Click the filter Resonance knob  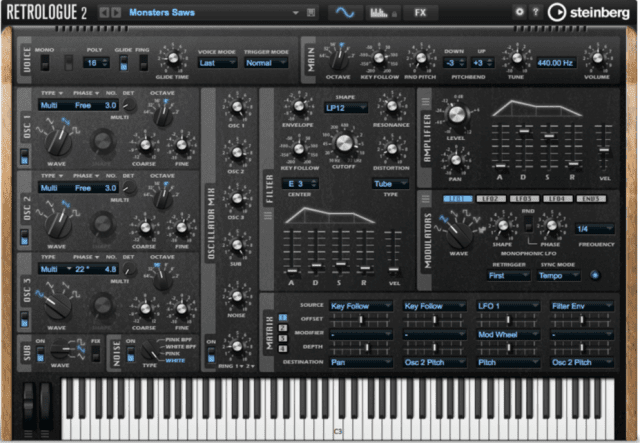pos(391,106)
